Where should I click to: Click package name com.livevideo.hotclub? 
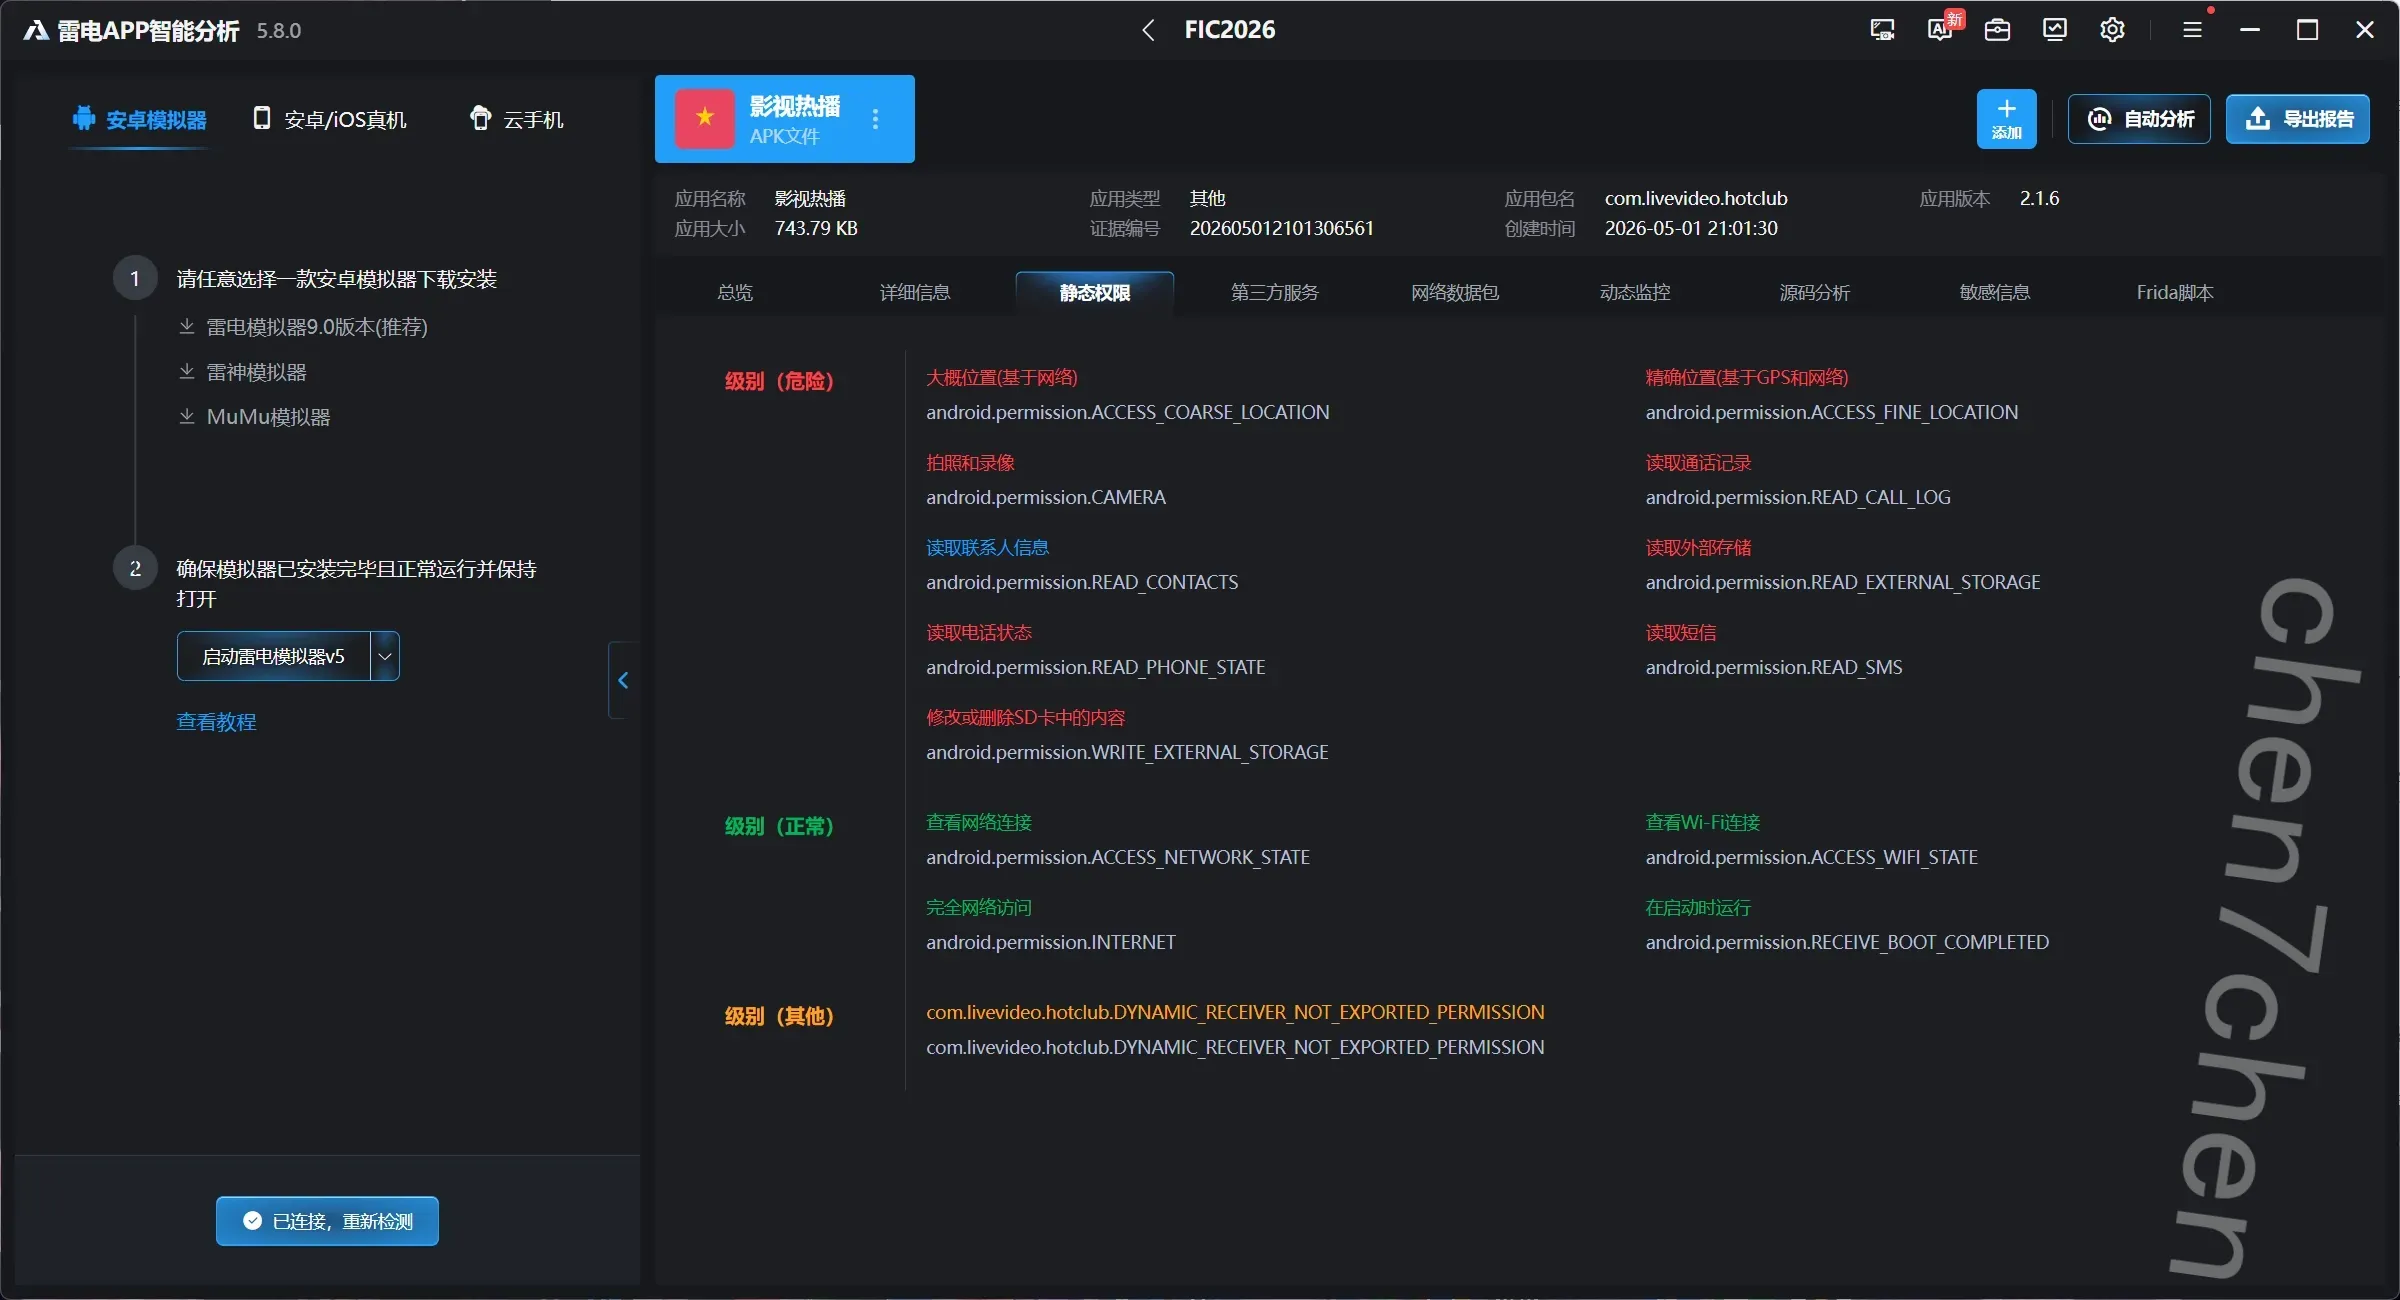1696,198
